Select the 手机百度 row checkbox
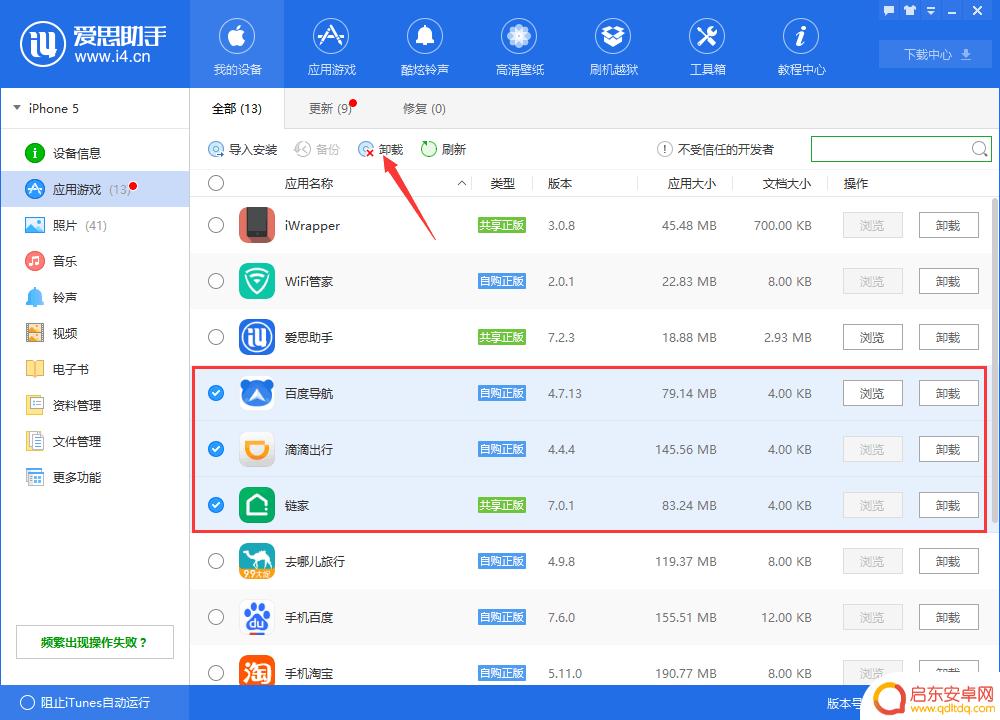The width and height of the screenshot is (1000, 720). [216, 617]
